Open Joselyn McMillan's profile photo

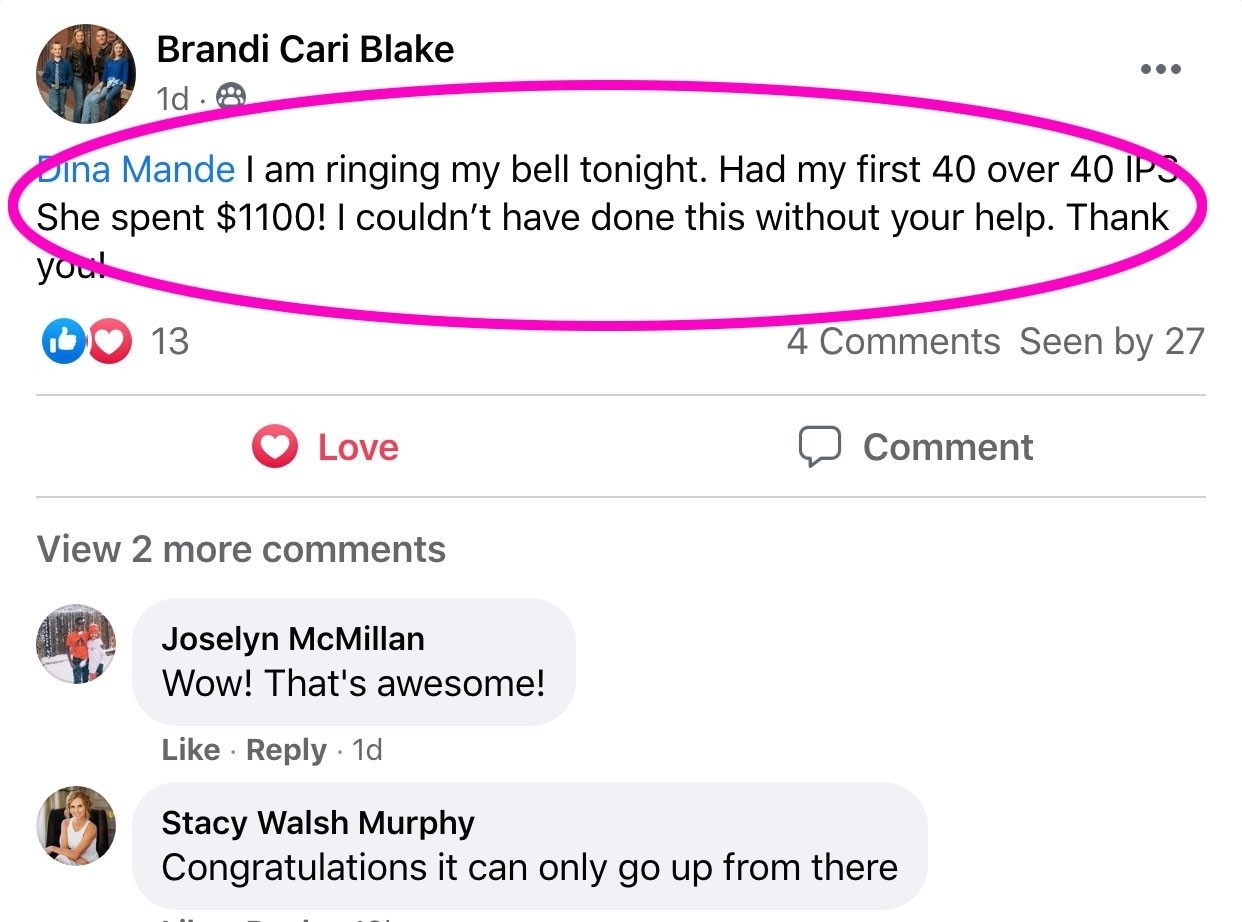click(76, 644)
